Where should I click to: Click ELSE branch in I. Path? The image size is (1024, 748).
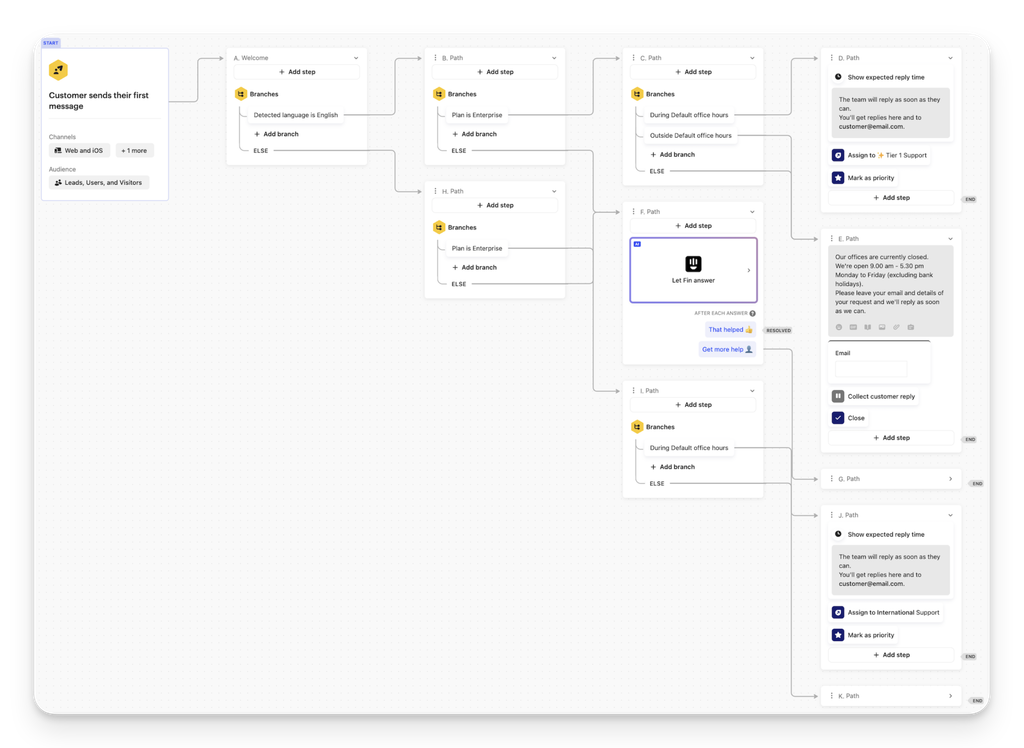point(656,484)
